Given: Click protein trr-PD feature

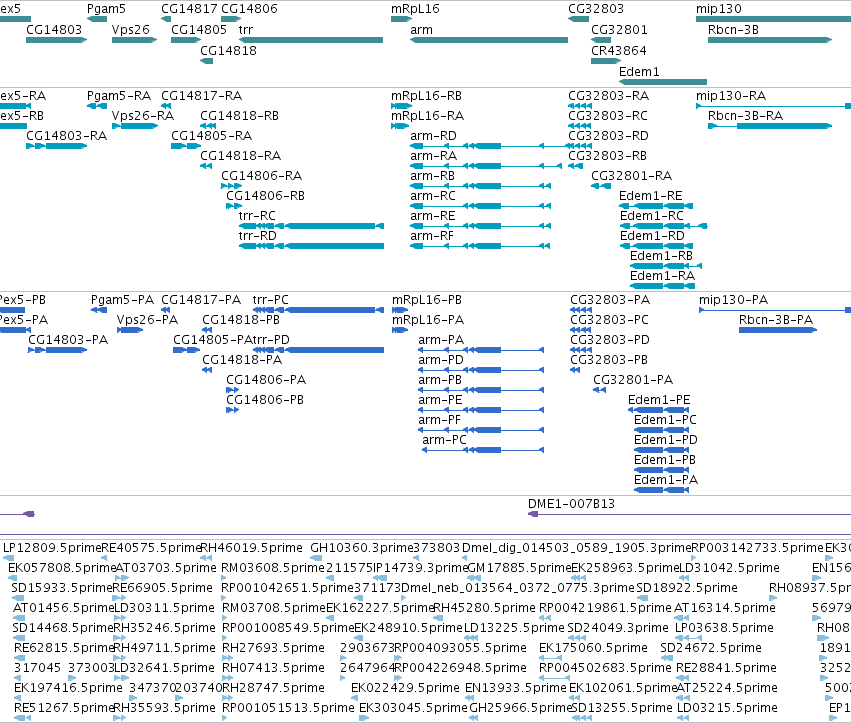Looking at the screenshot, I should coord(318,350).
